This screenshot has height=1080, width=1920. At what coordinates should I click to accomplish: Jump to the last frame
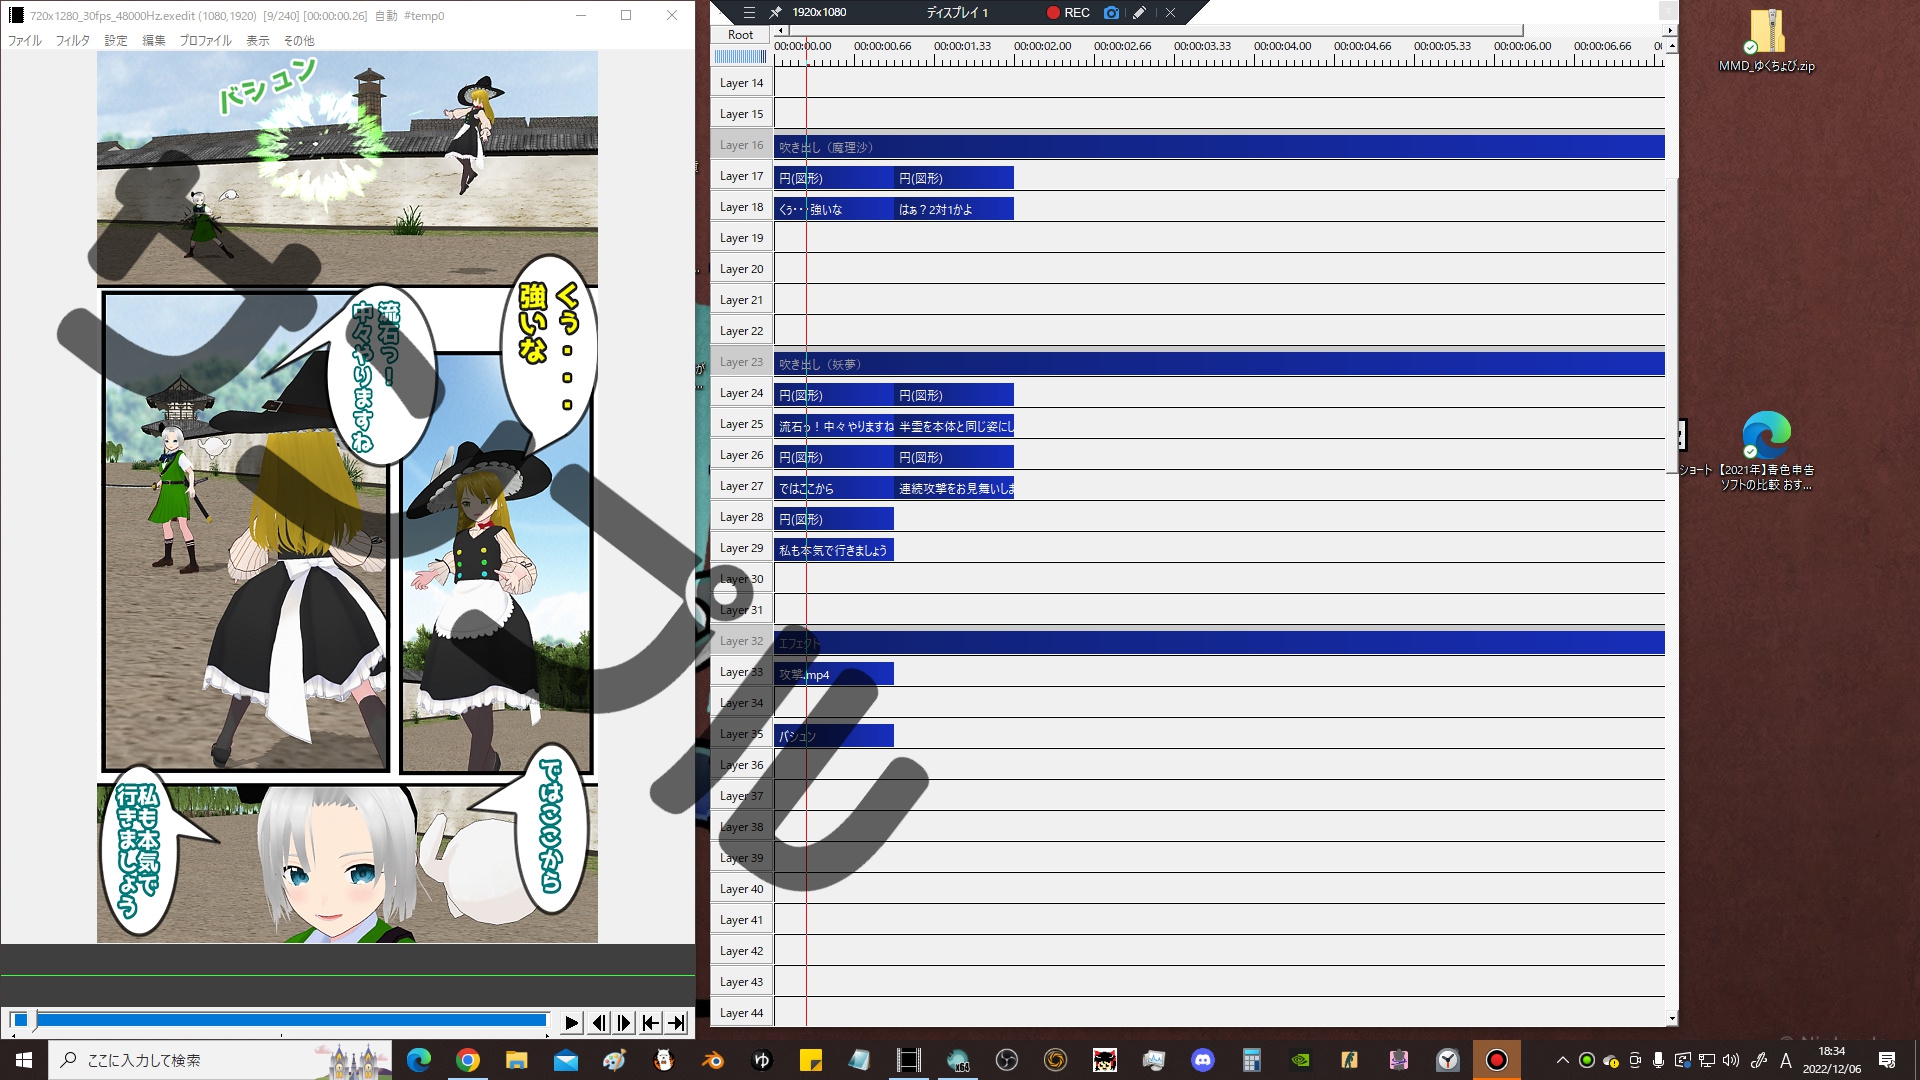point(677,1022)
